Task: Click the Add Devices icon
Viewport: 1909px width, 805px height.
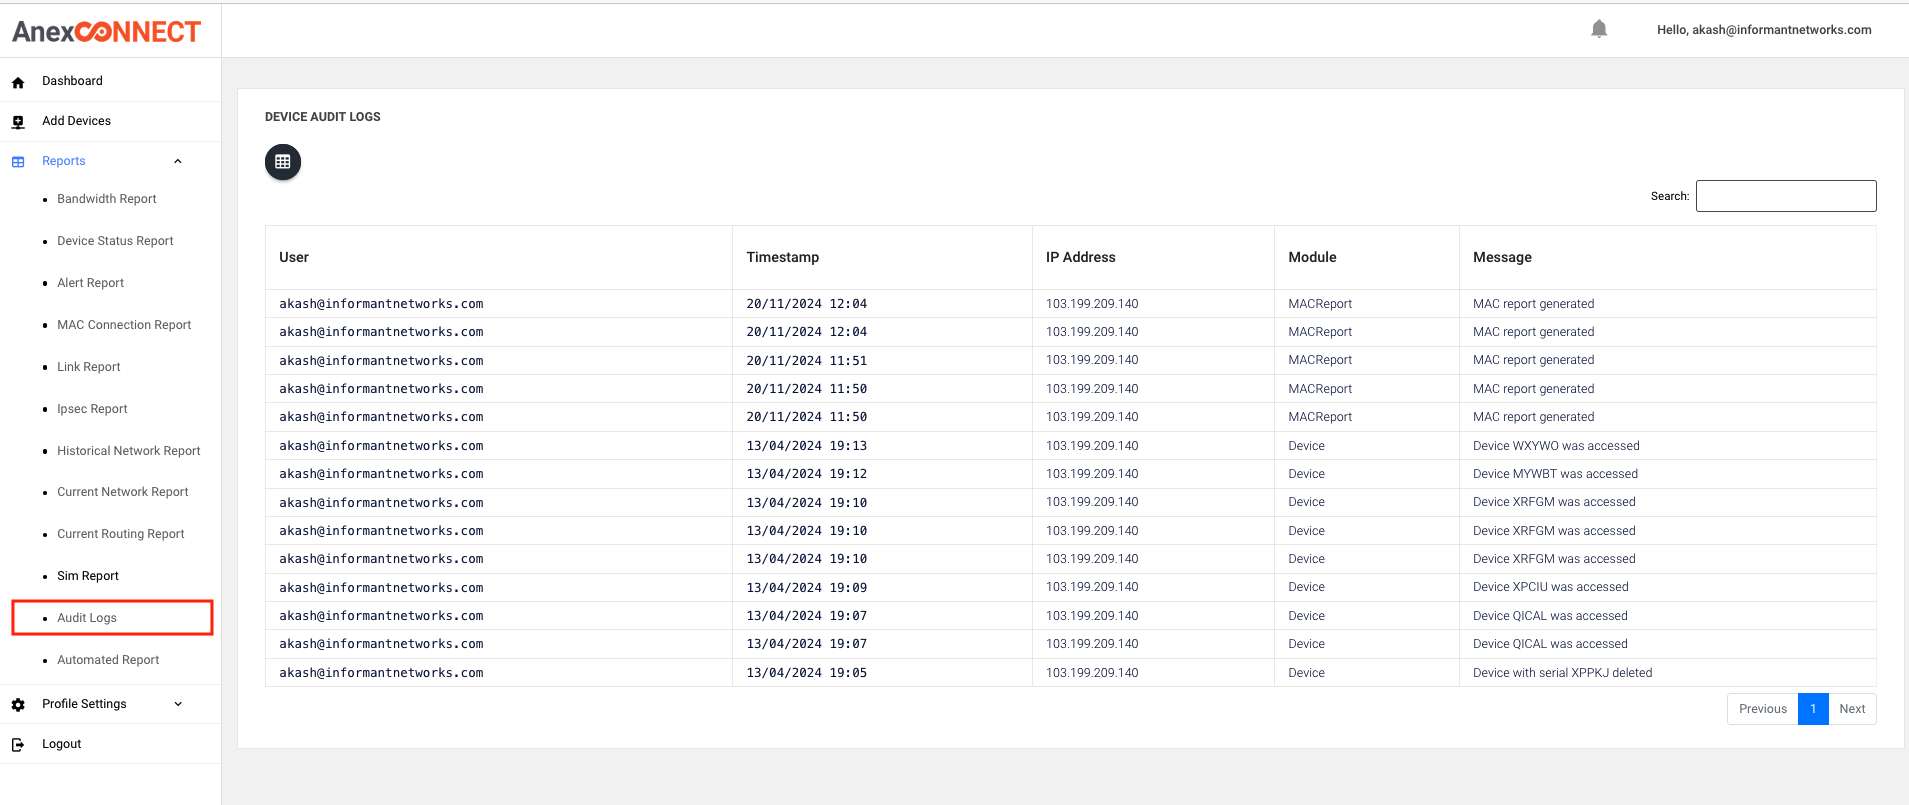Action: click(18, 122)
